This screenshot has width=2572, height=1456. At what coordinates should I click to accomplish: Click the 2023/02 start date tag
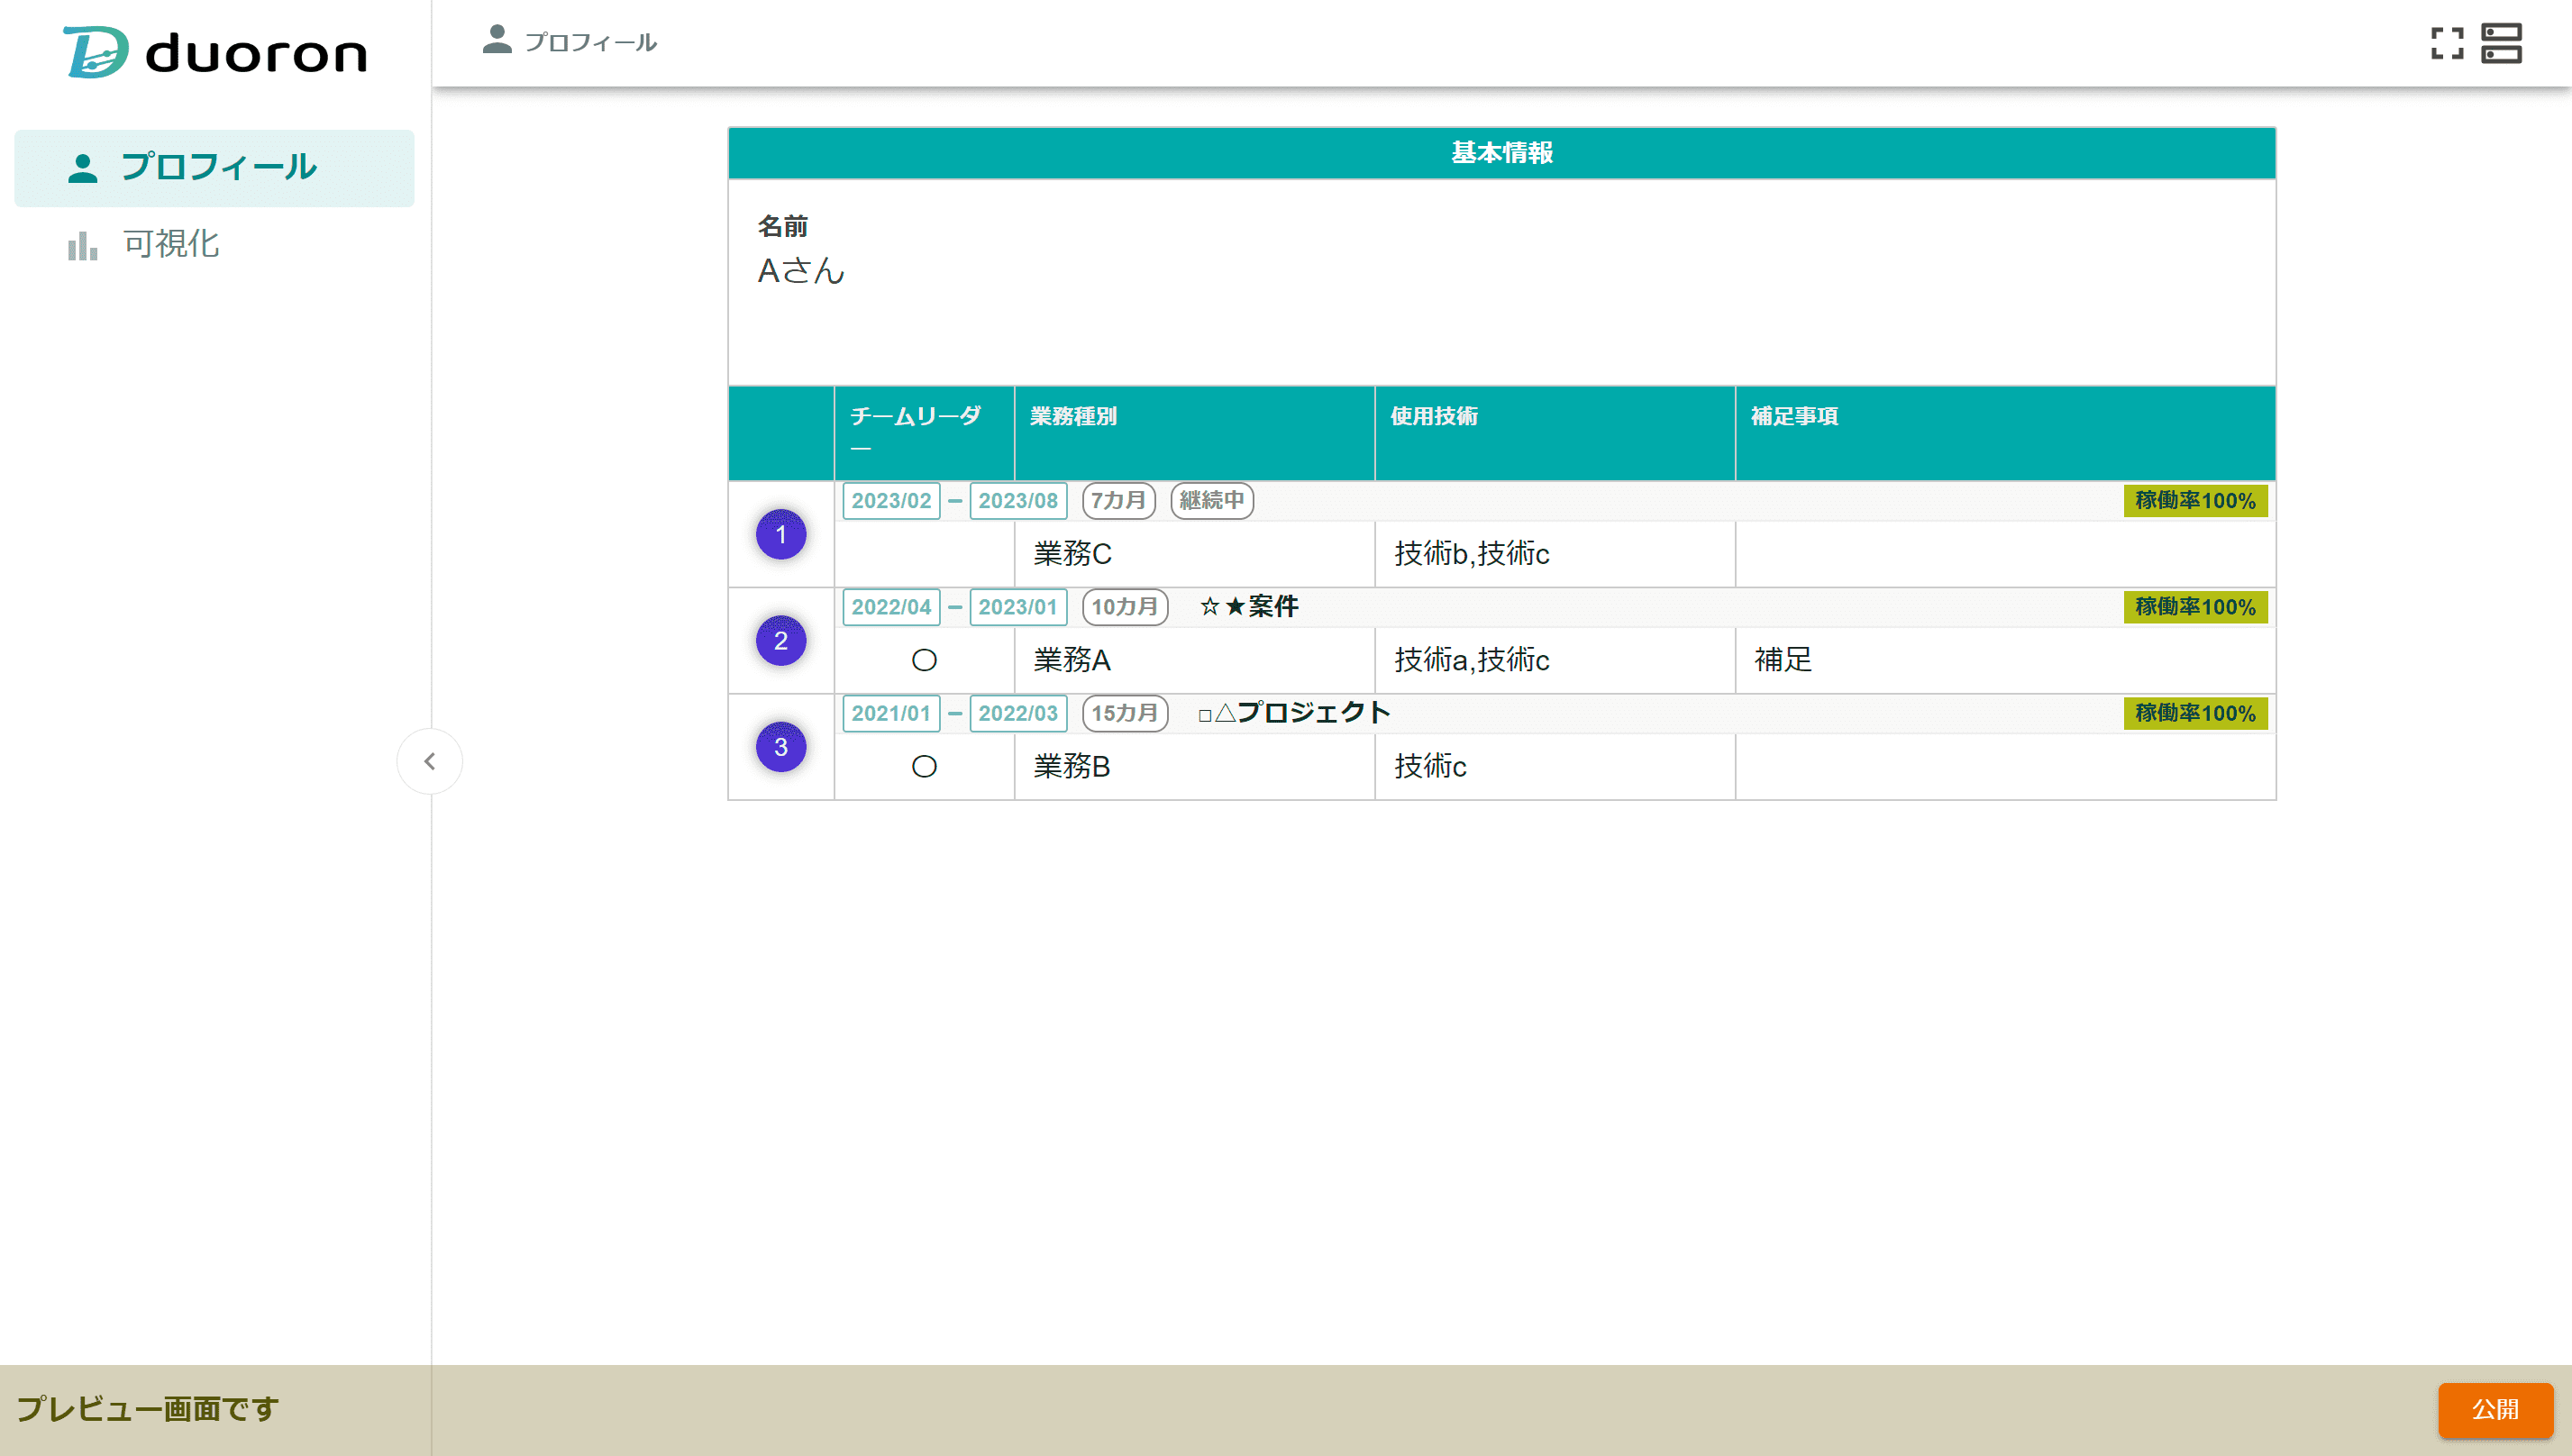pyautogui.click(x=892, y=501)
